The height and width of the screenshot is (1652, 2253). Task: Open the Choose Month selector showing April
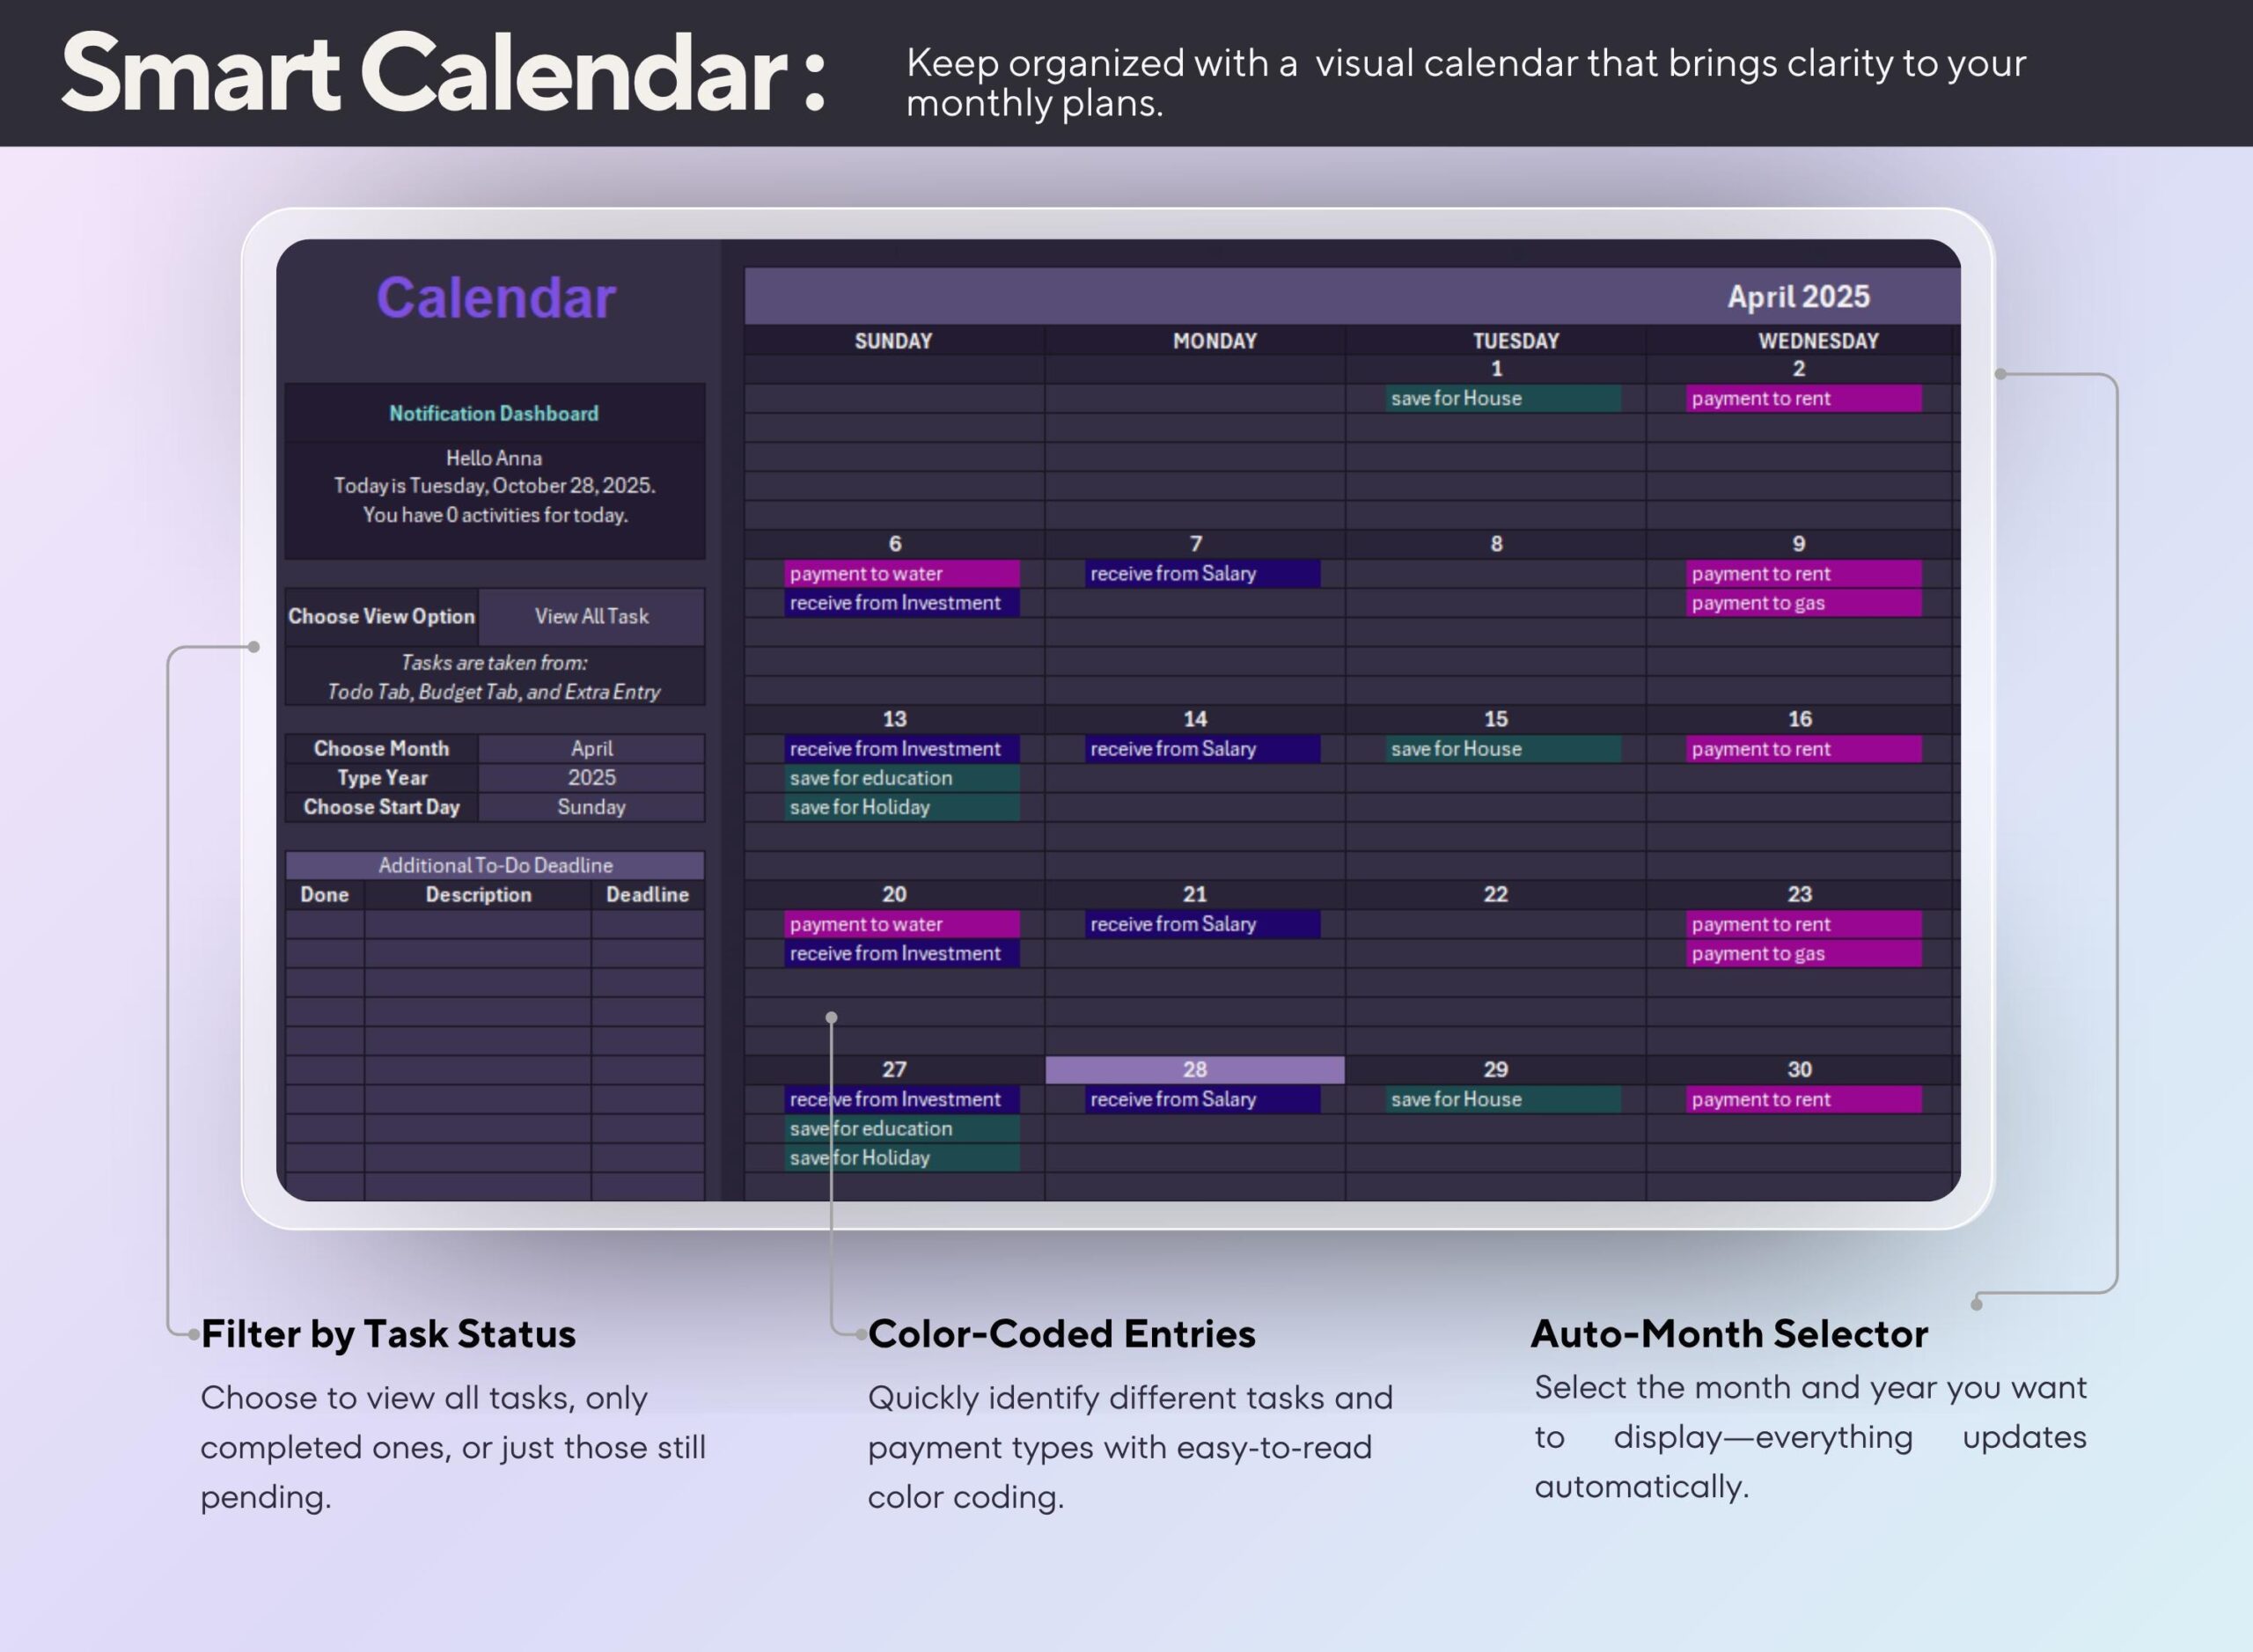(x=591, y=748)
